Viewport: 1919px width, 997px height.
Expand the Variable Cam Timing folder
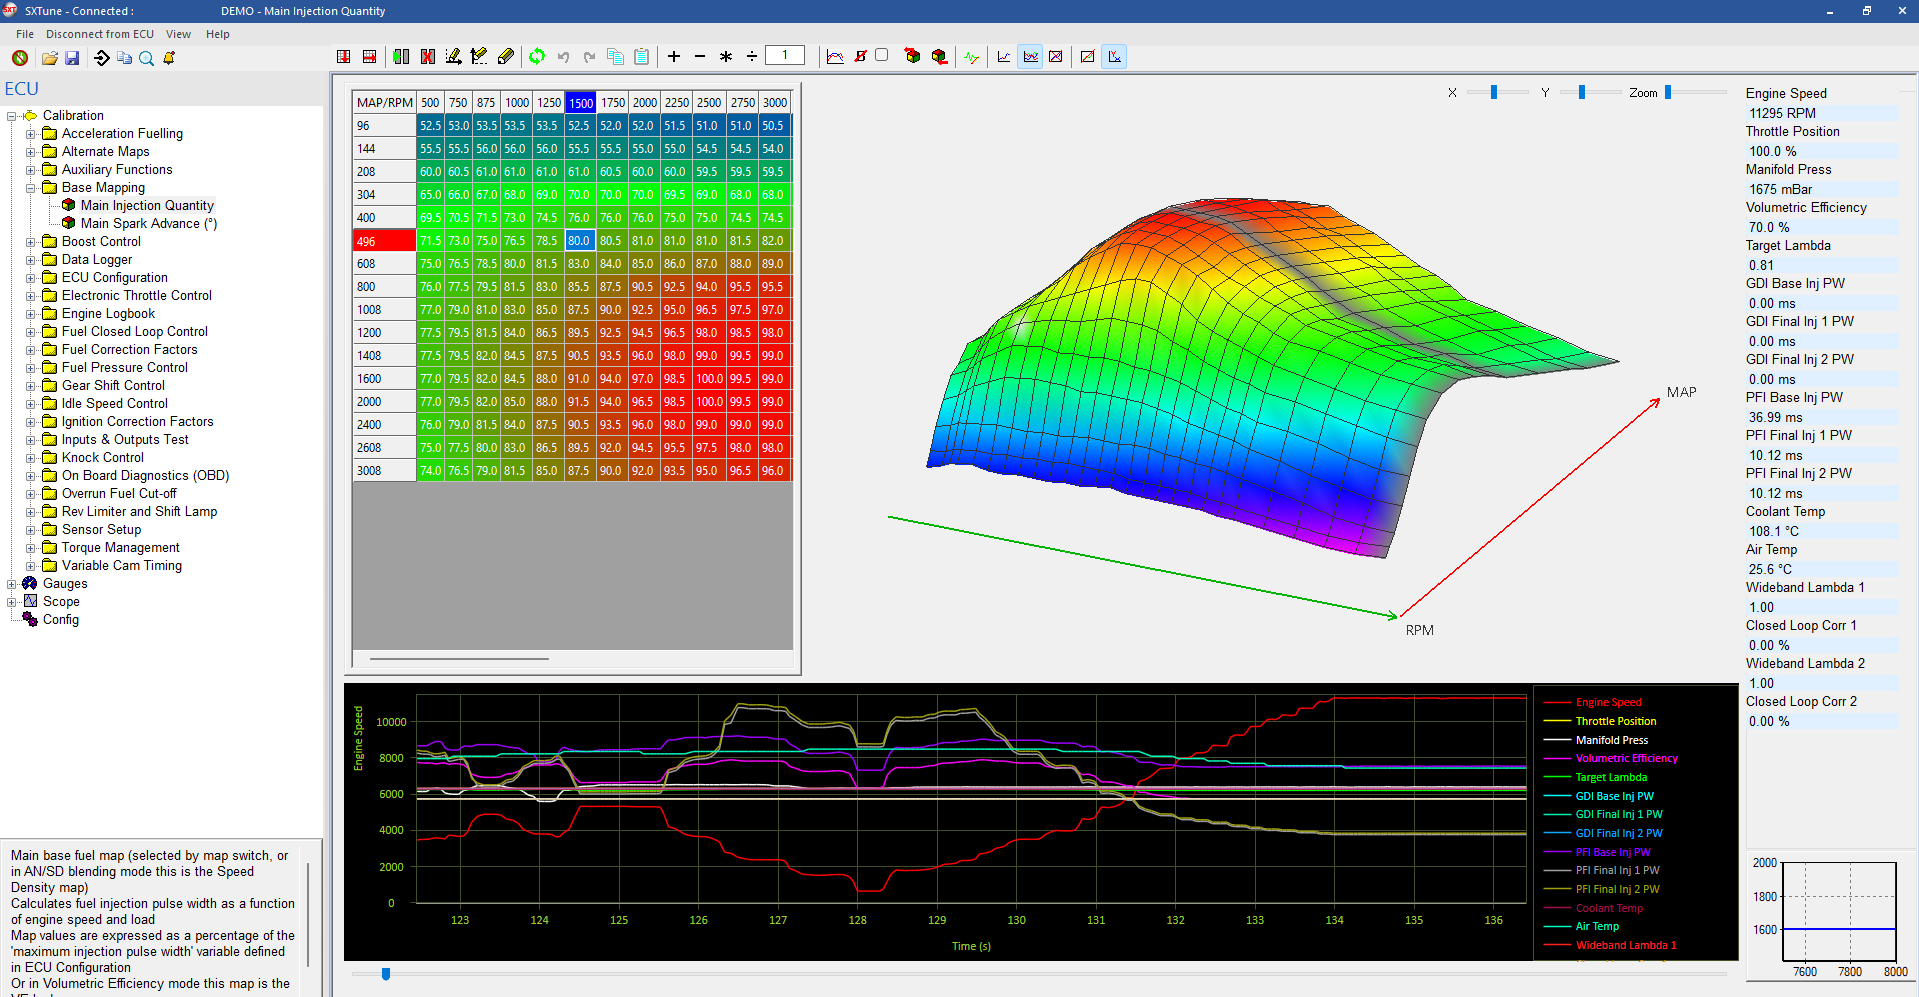(30, 566)
